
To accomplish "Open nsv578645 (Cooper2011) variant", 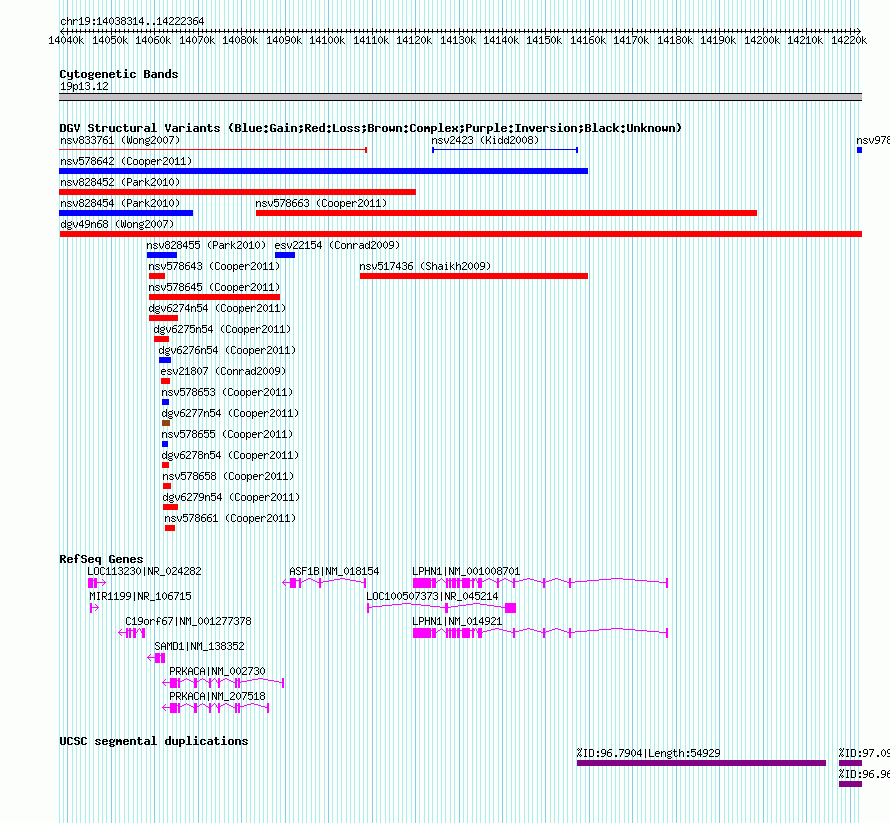I will tap(214, 297).
